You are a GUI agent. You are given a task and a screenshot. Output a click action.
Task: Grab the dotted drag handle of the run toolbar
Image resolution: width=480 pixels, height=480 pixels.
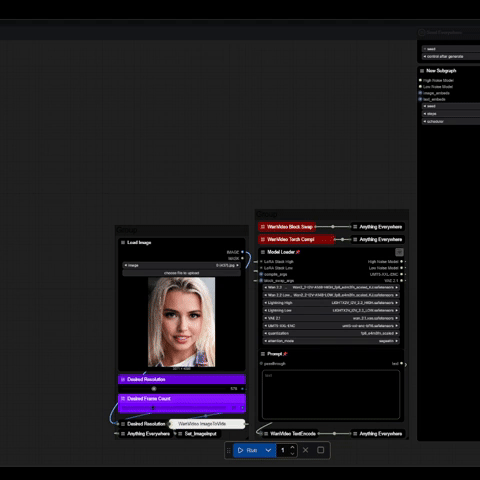tap(229, 451)
